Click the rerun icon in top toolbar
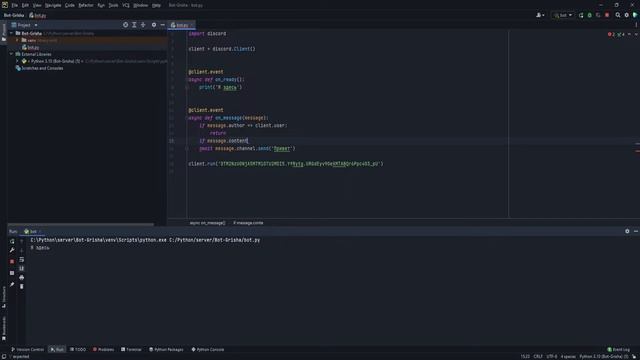This screenshot has width=640, height=360. 581,15
